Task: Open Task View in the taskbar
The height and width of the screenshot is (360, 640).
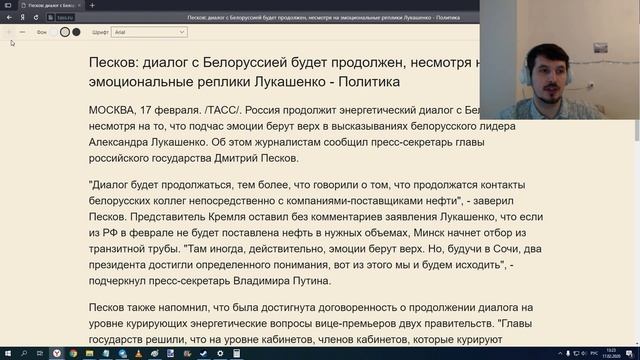Action: click(x=40, y=353)
